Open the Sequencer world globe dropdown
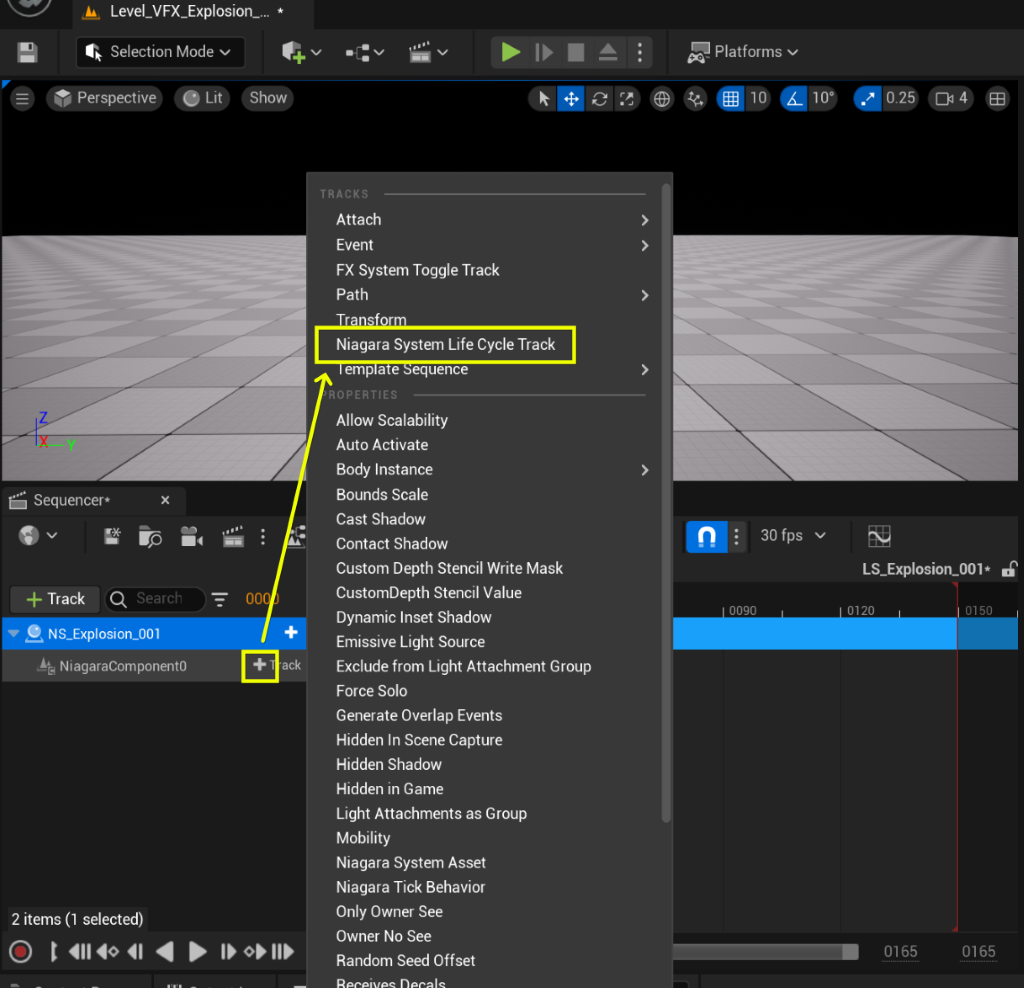This screenshot has height=988, width=1024. pyautogui.click(x=38, y=536)
